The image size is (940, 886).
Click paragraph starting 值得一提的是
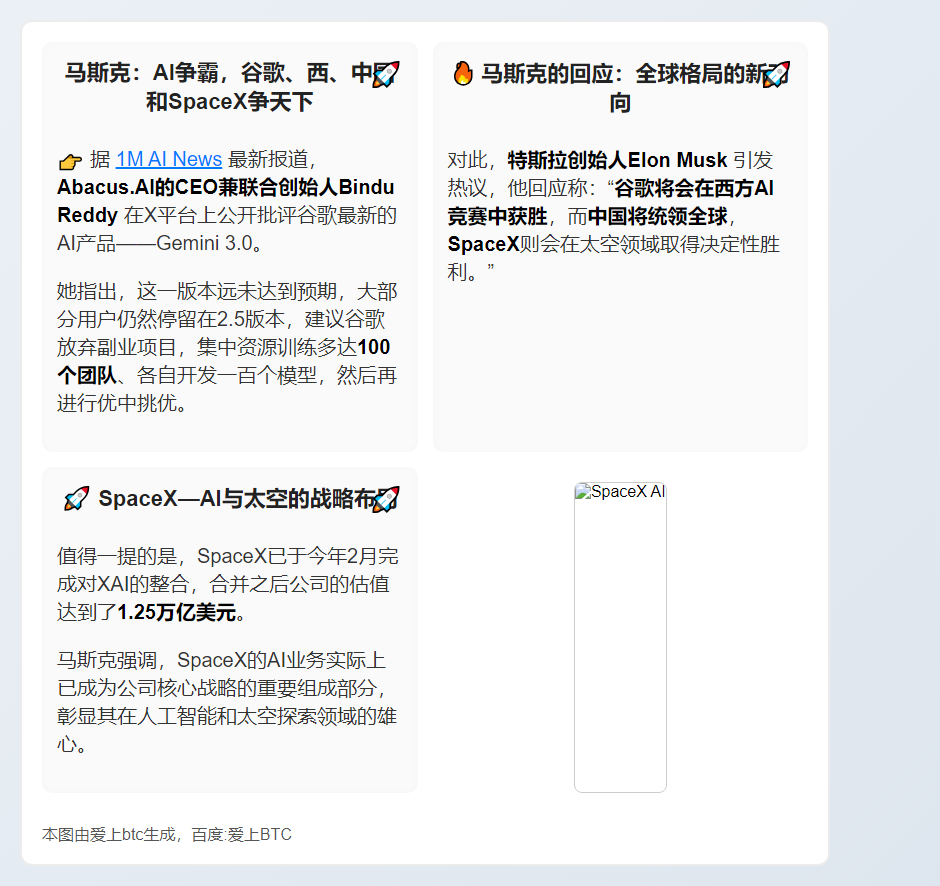(228, 584)
